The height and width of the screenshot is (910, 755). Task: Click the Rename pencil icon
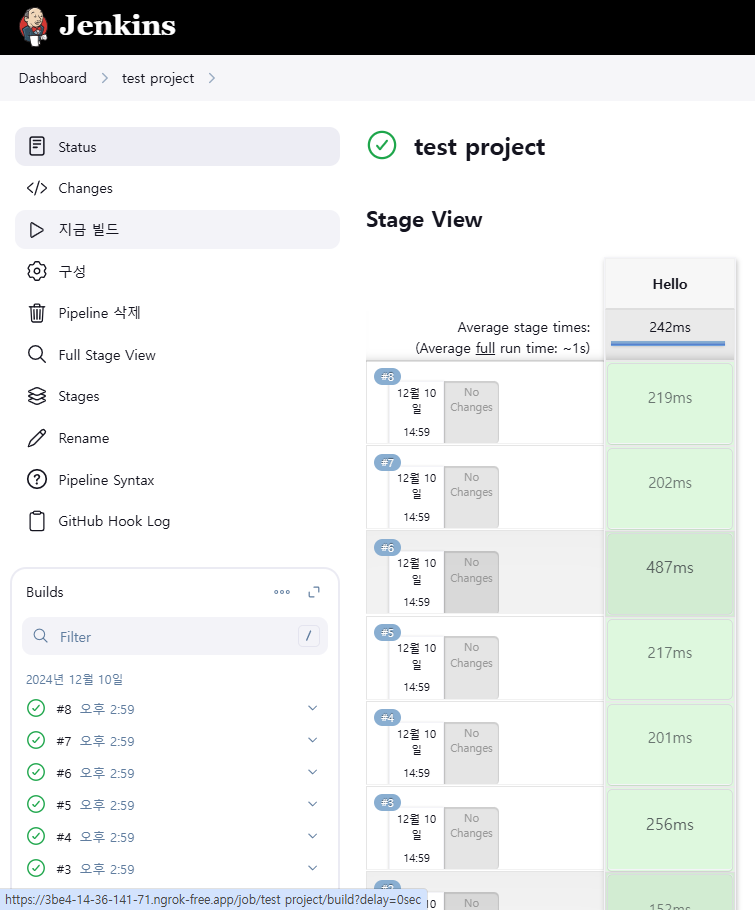pyautogui.click(x=37, y=438)
